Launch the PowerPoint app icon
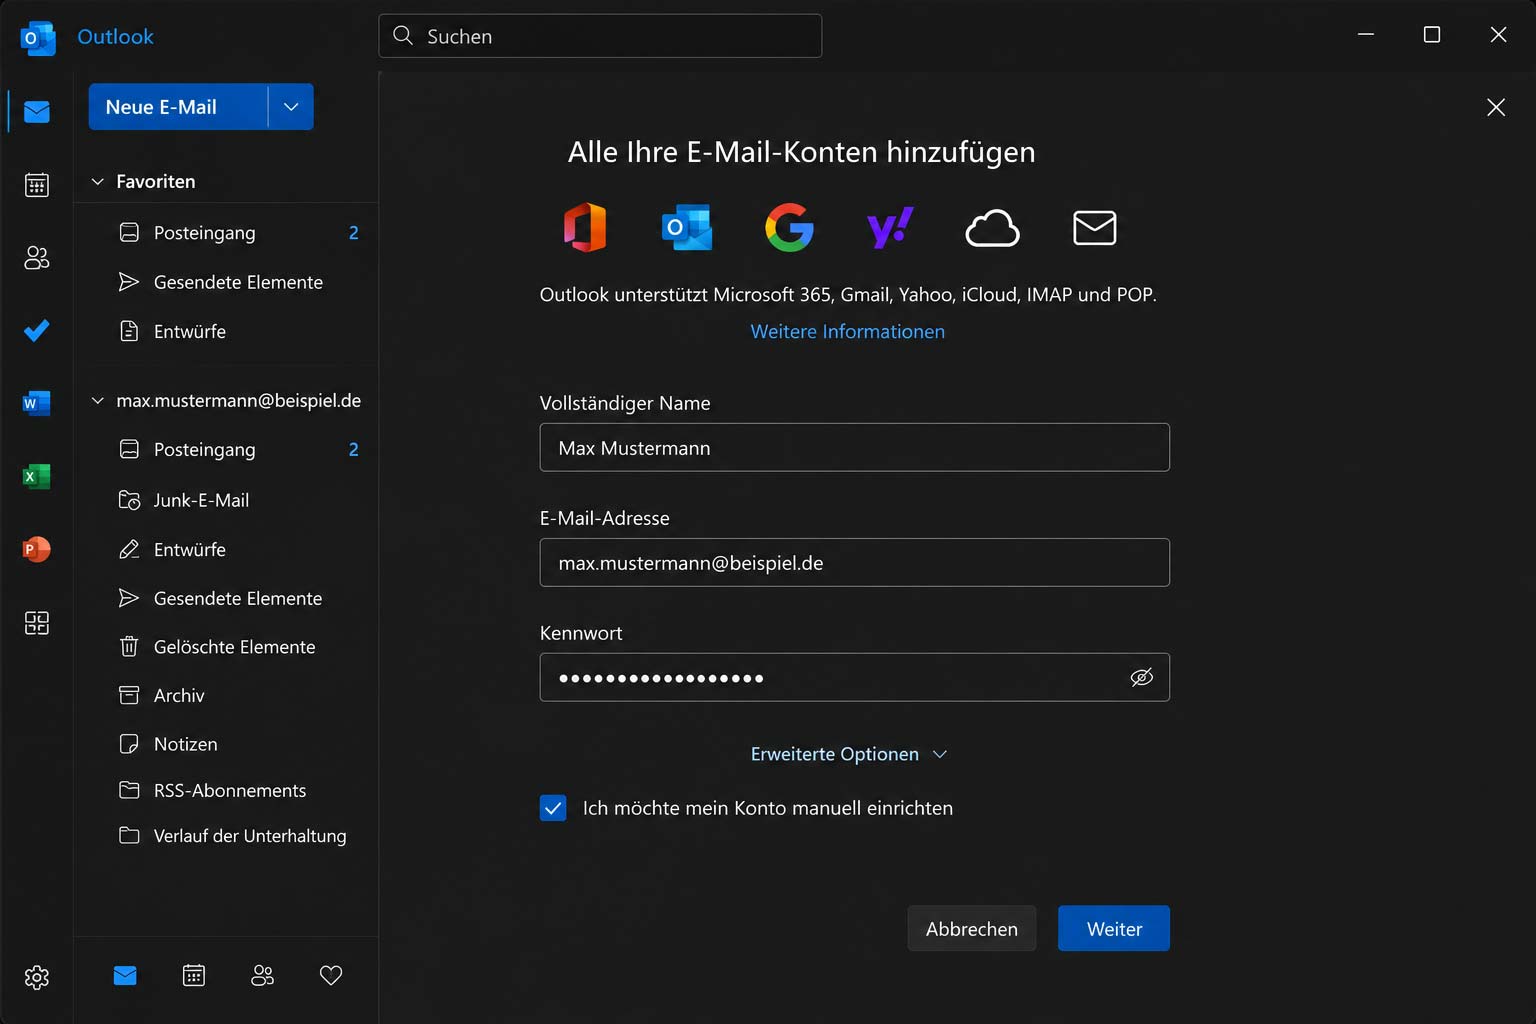The height and width of the screenshot is (1024, 1536). pyautogui.click(x=37, y=549)
